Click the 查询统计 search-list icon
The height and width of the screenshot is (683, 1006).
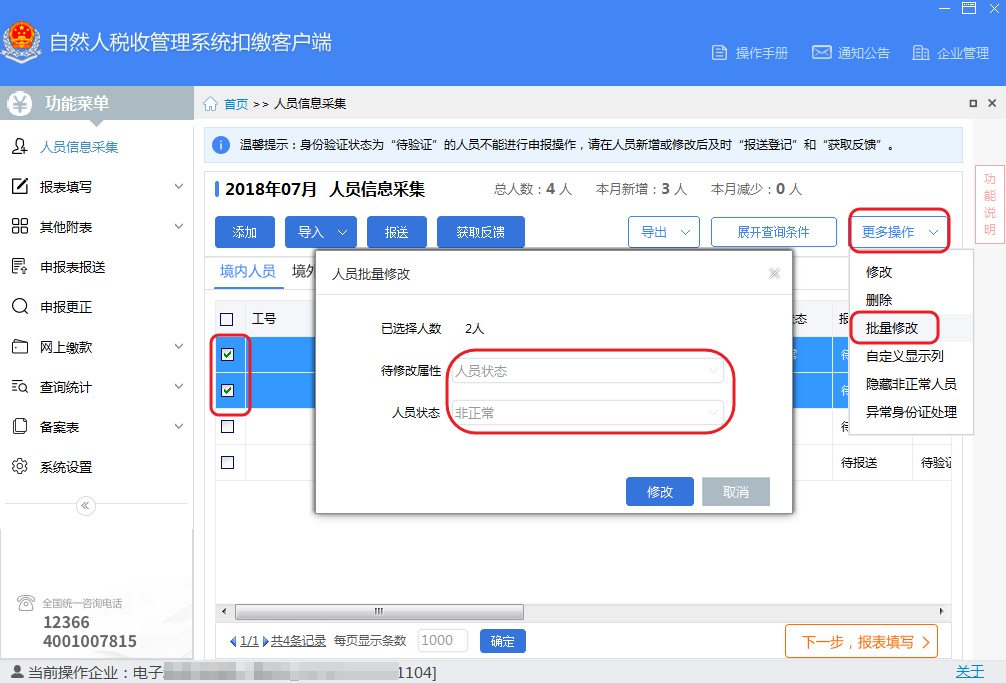click(20, 387)
